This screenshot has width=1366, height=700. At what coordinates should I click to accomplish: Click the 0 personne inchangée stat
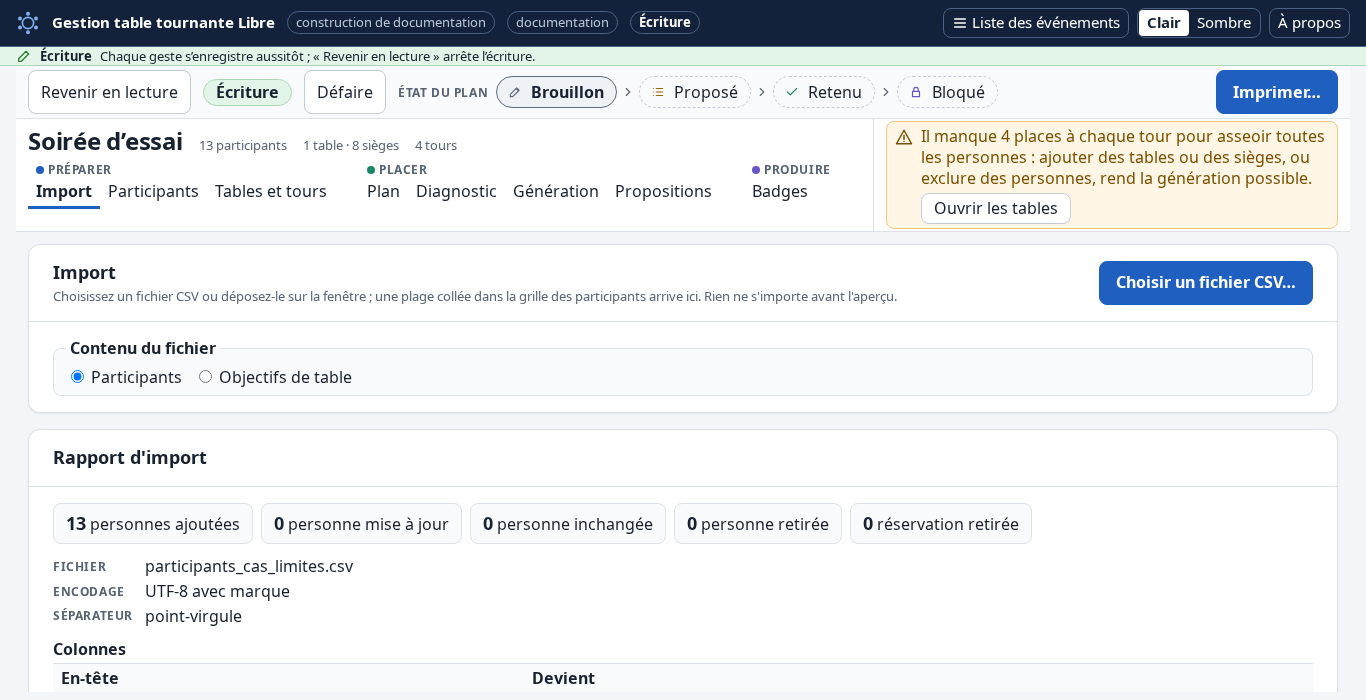pos(568,524)
